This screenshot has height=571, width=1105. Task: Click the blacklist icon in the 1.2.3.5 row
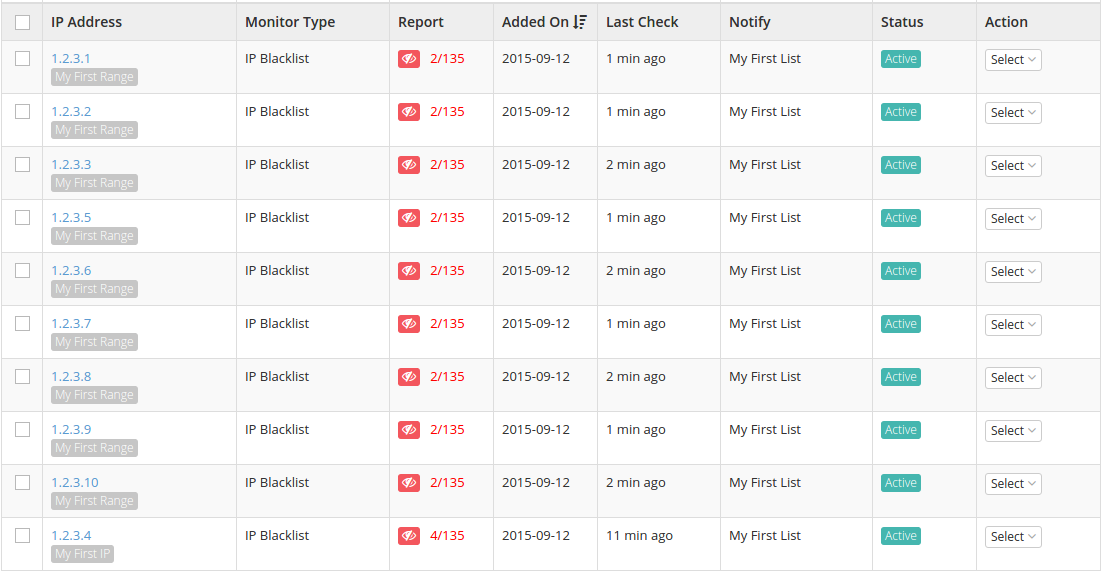tap(409, 219)
